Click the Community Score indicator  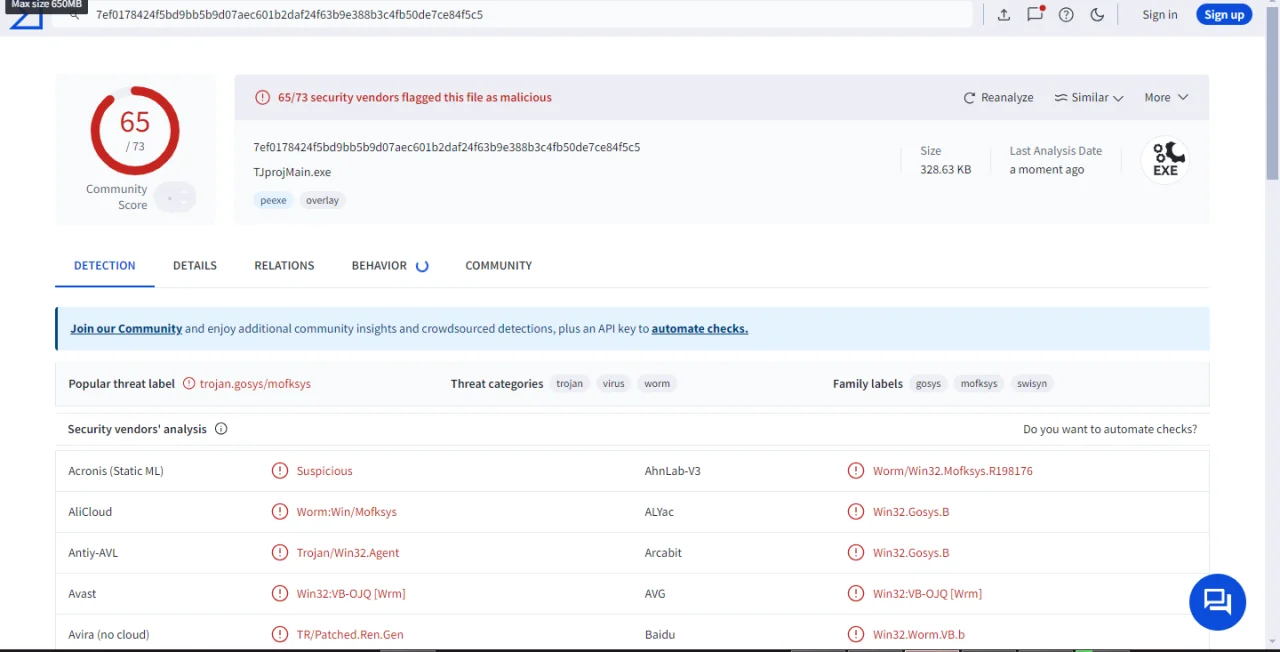tap(176, 197)
